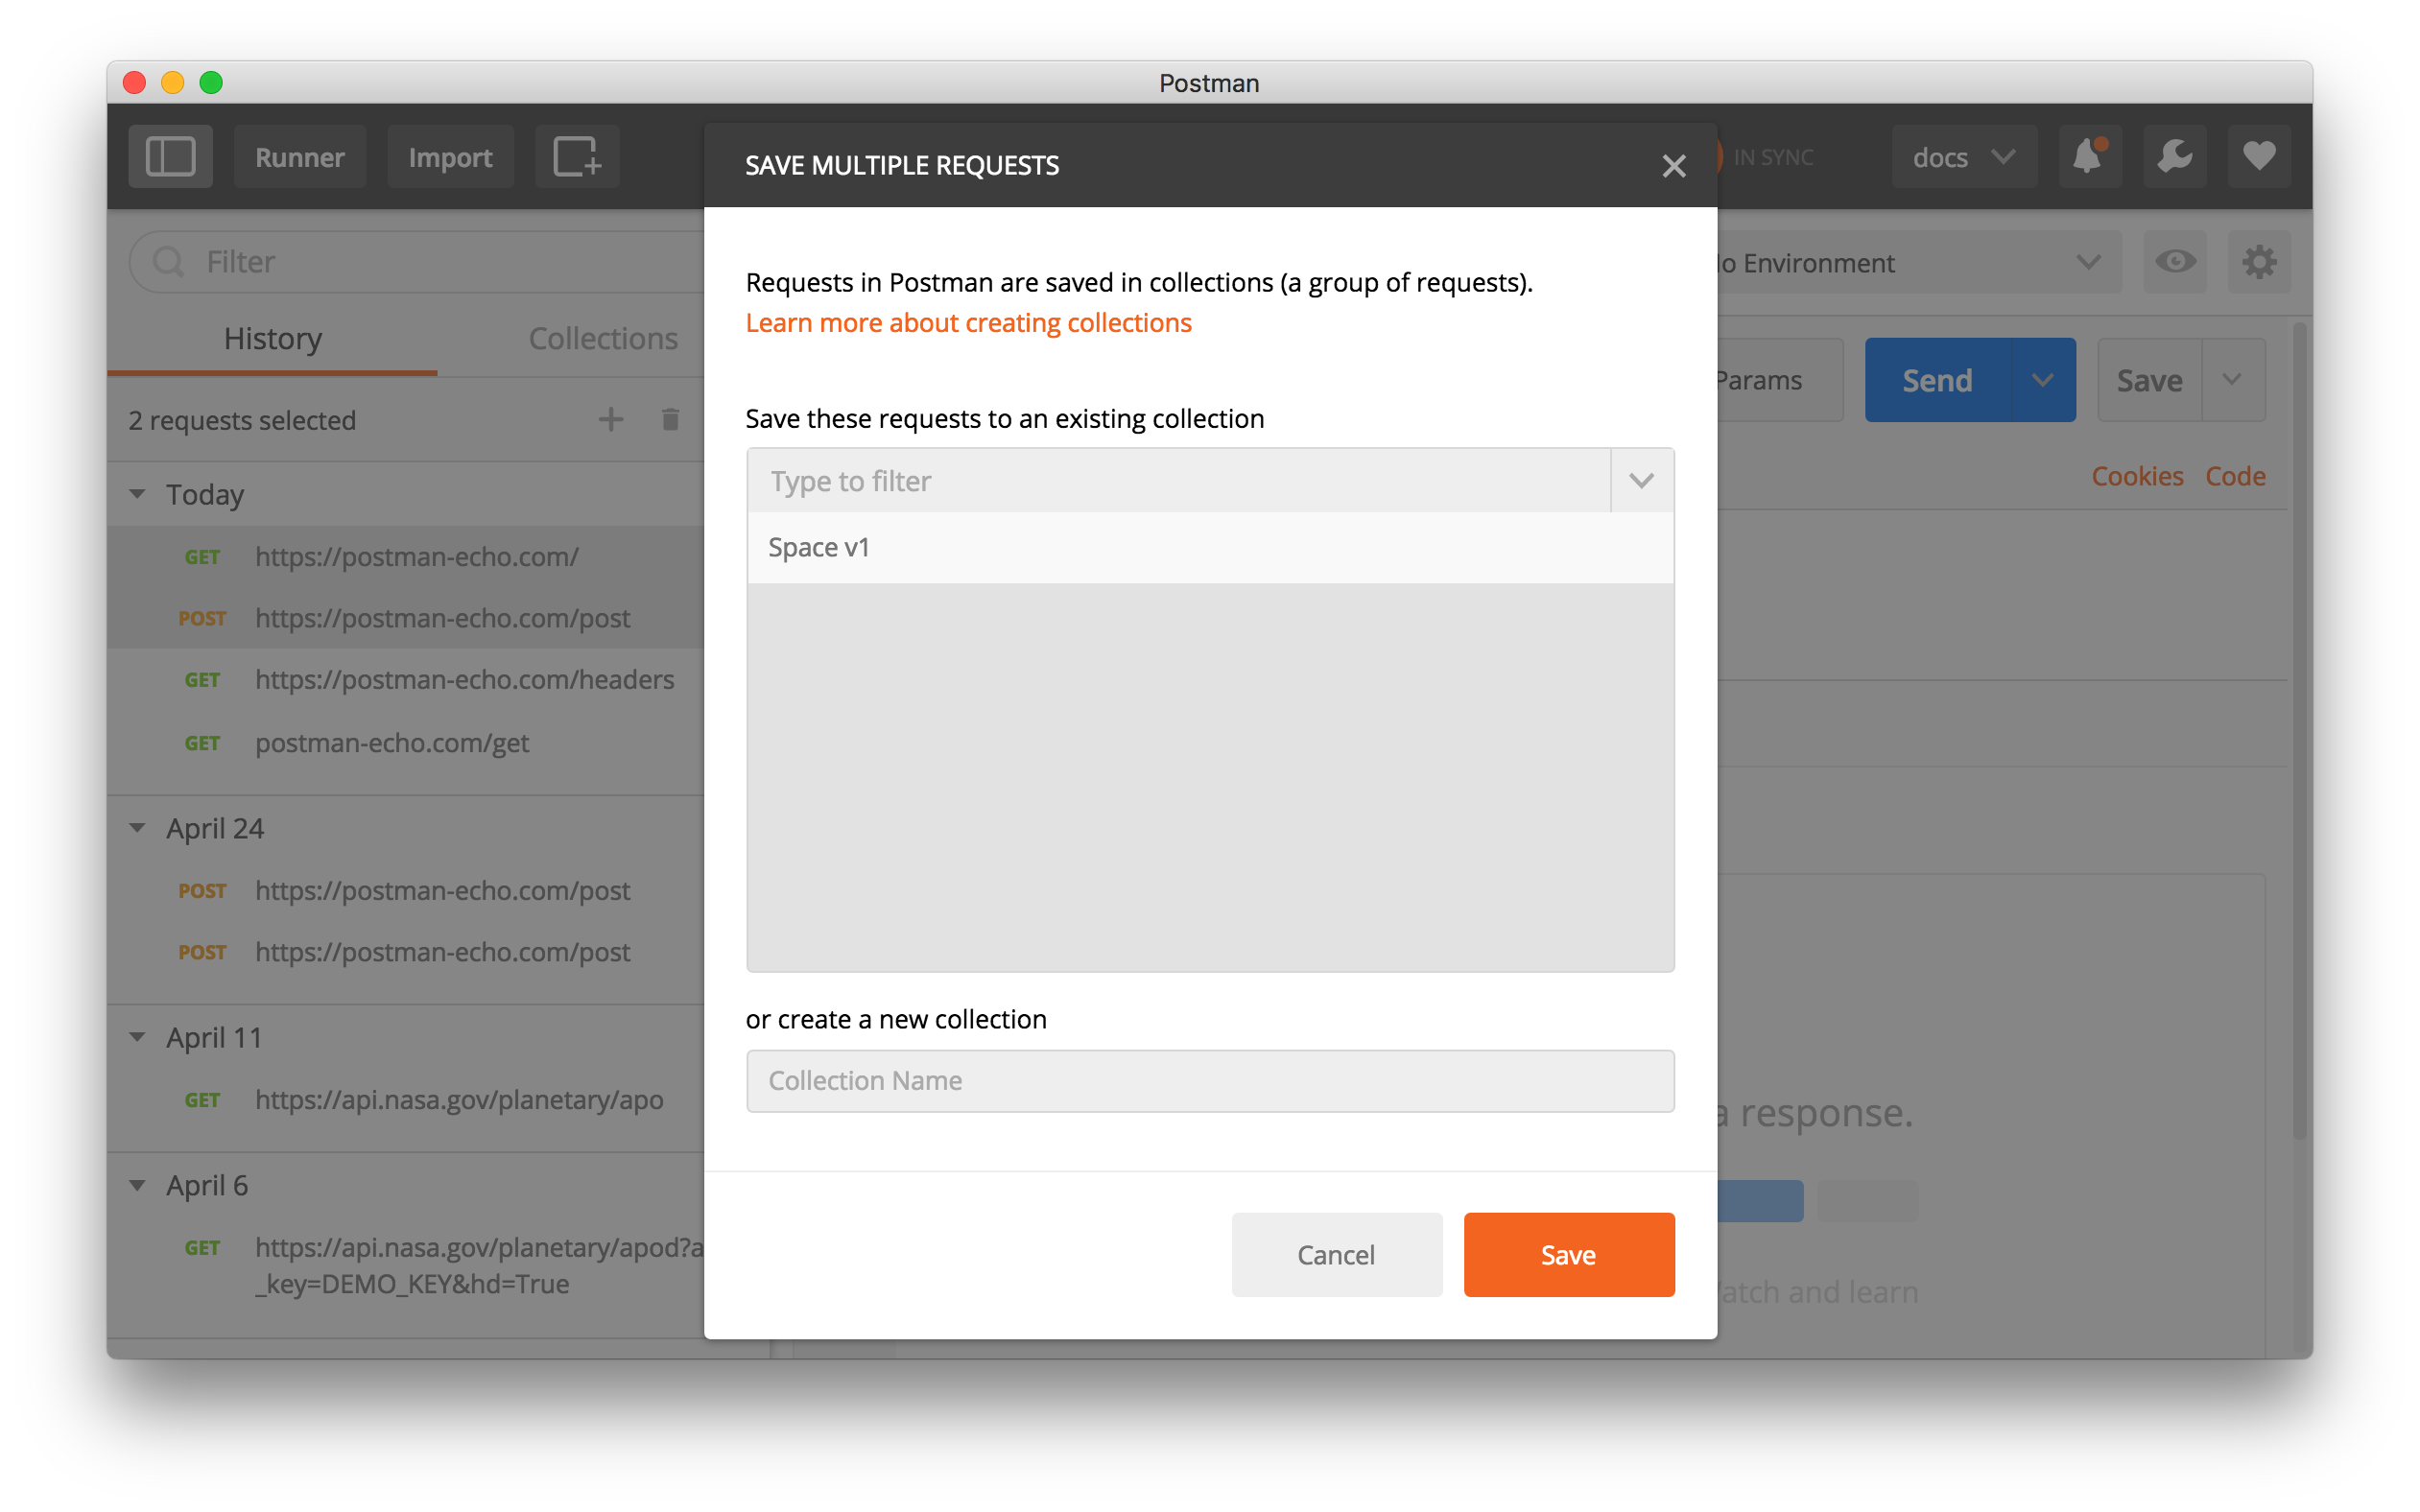Switch to the Collections tab
Image resolution: width=2420 pixels, height=1512 pixels.
pos(603,339)
